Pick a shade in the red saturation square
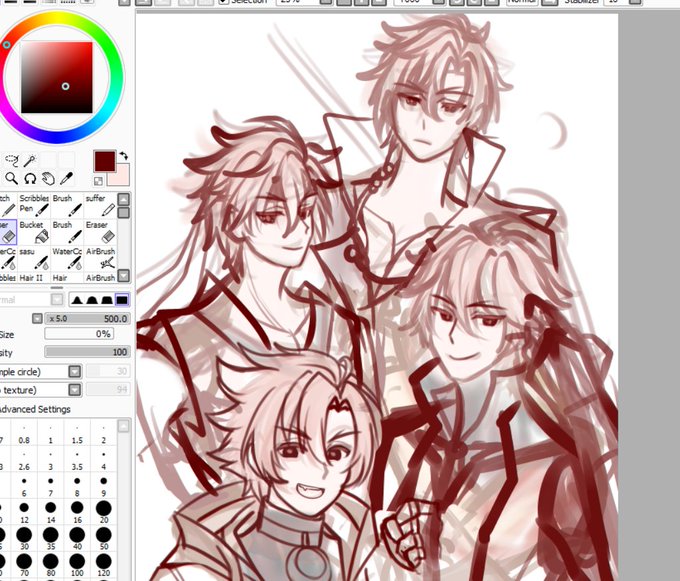 pos(57,78)
